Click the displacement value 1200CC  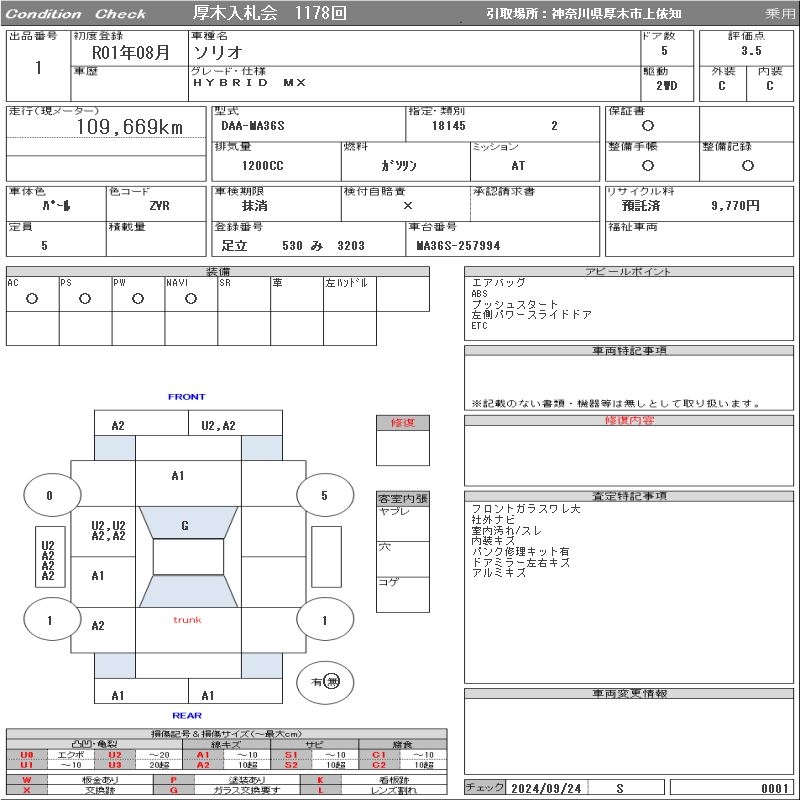[262, 166]
